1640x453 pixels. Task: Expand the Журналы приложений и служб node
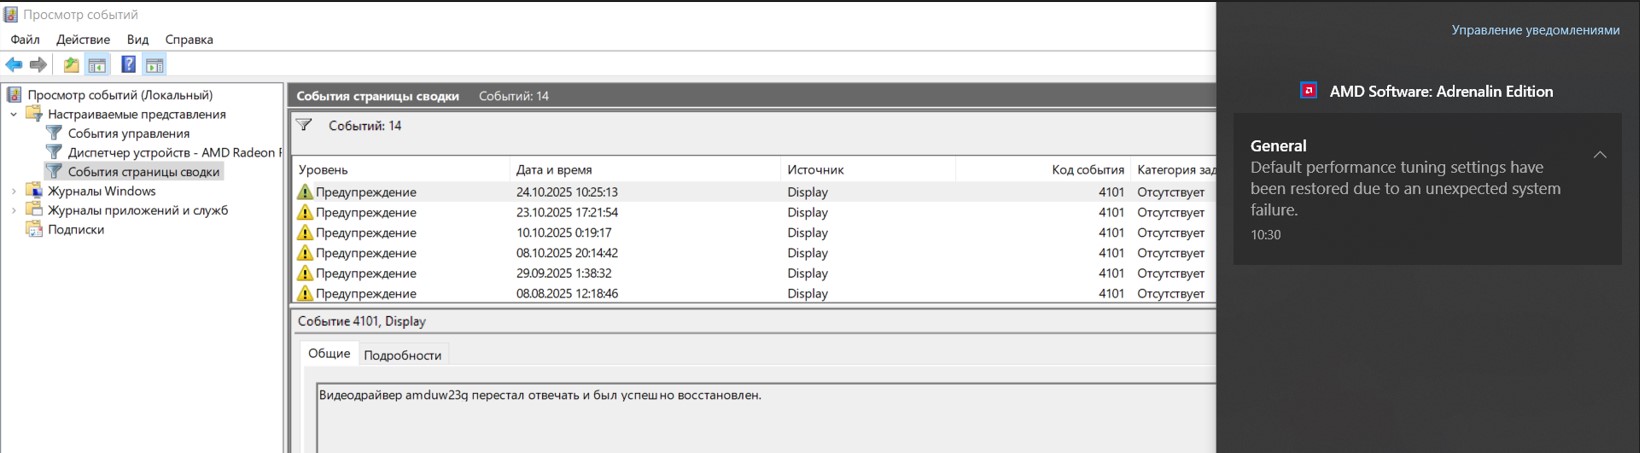(x=14, y=210)
